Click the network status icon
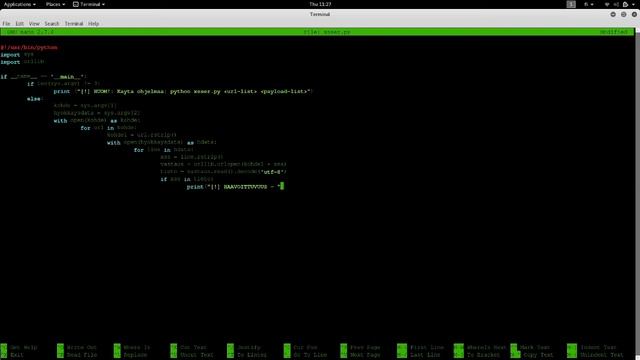Screen dimensions: 640x360 (x=607, y=4)
